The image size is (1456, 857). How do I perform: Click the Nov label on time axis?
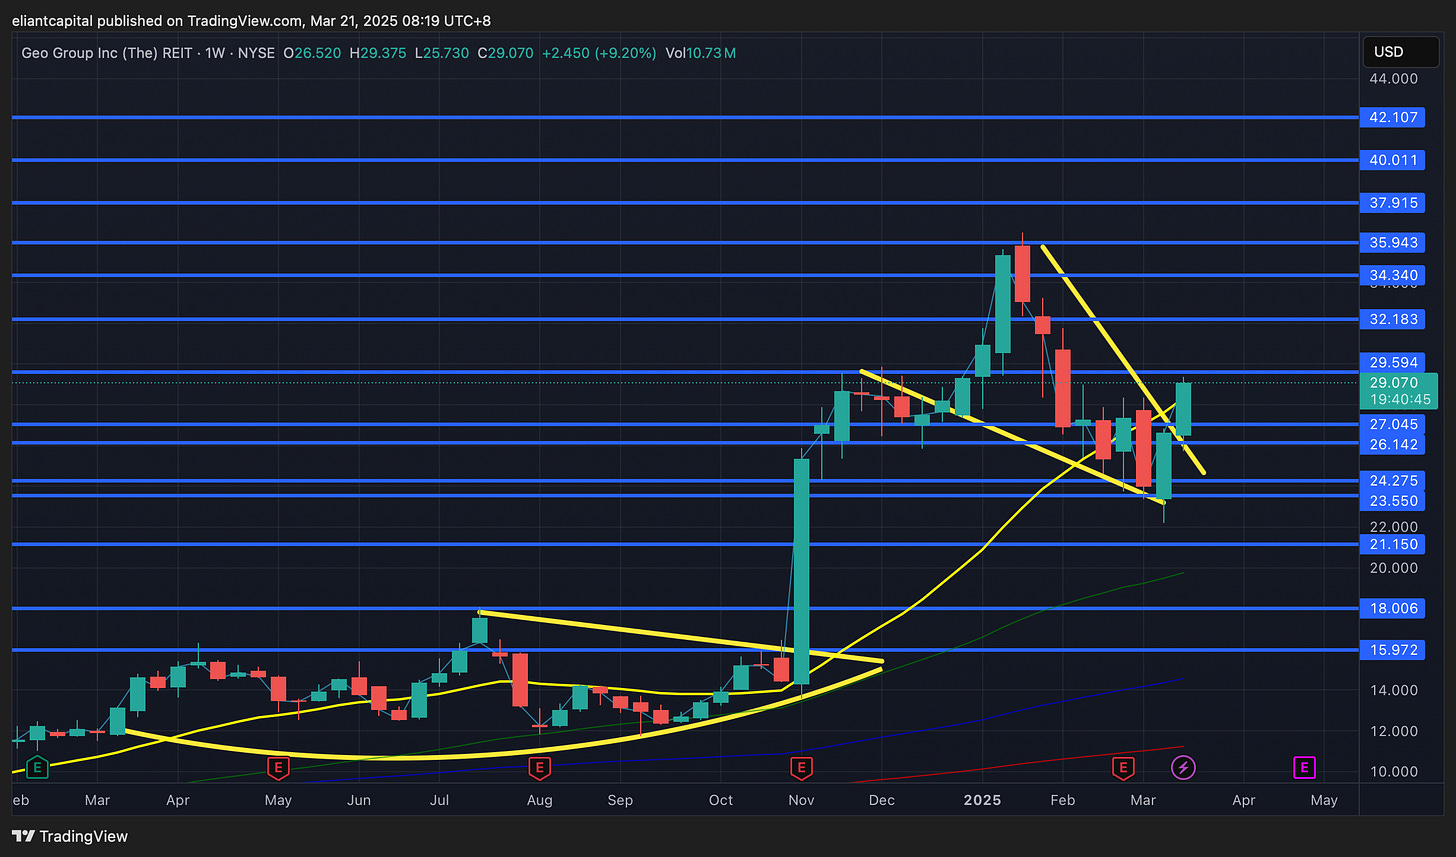click(x=801, y=800)
